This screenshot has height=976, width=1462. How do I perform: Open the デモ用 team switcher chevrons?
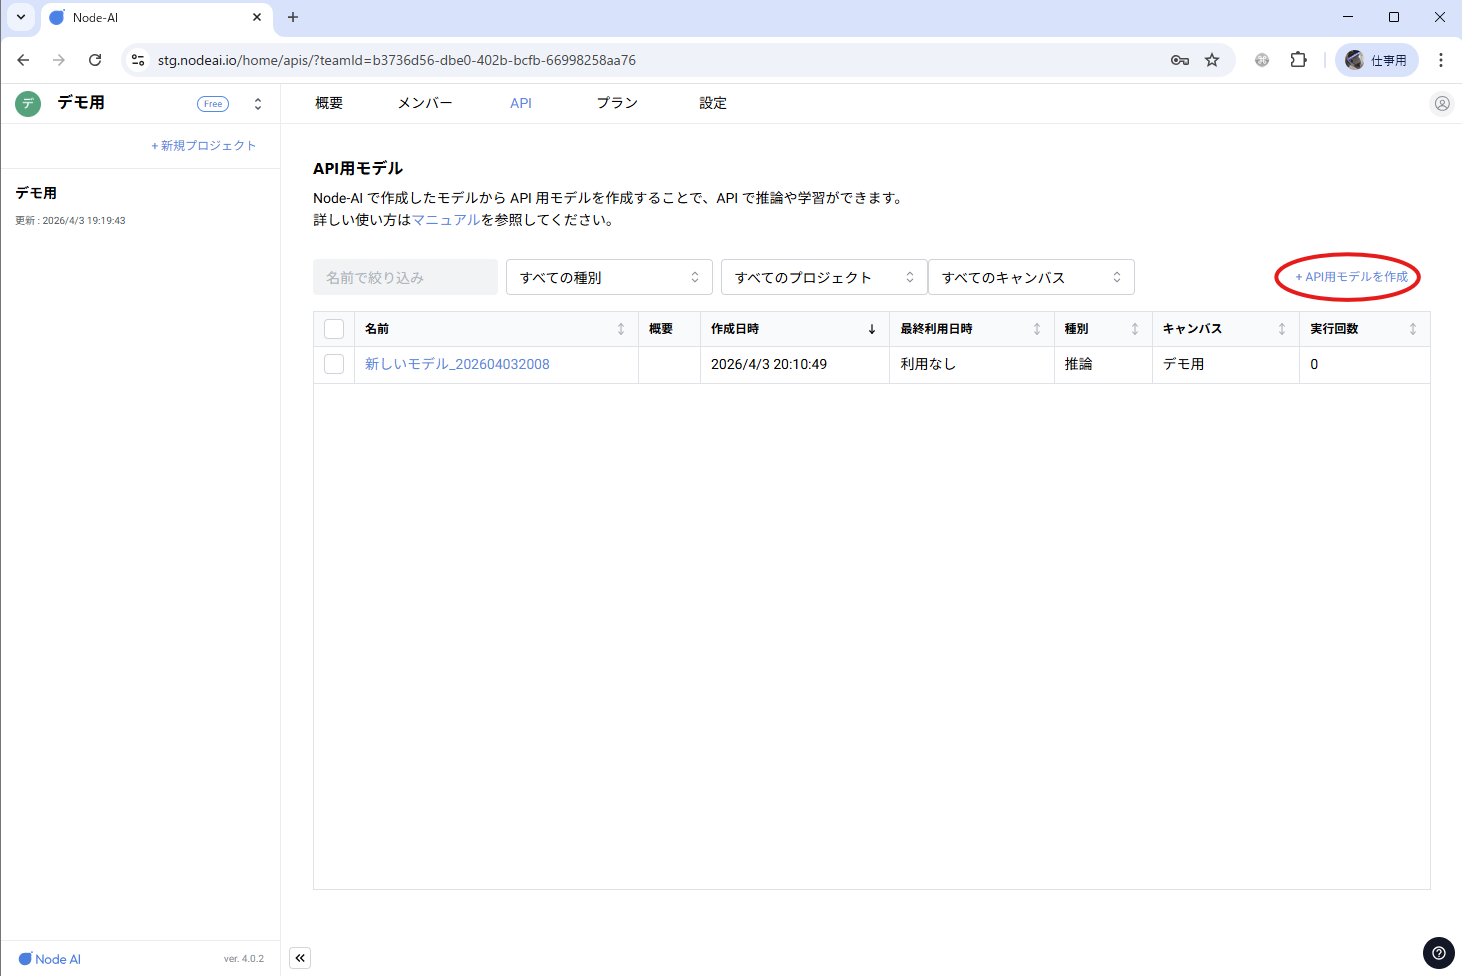tap(258, 104)
